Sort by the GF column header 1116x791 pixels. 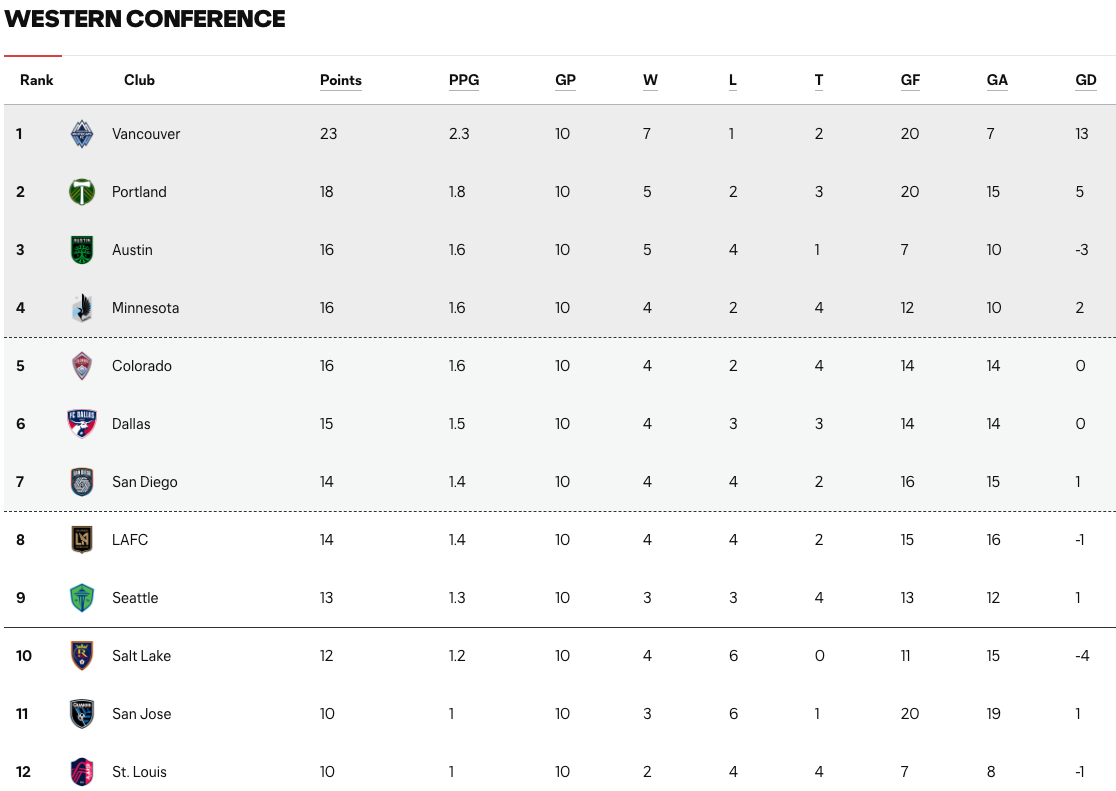(x=910, y=80)
